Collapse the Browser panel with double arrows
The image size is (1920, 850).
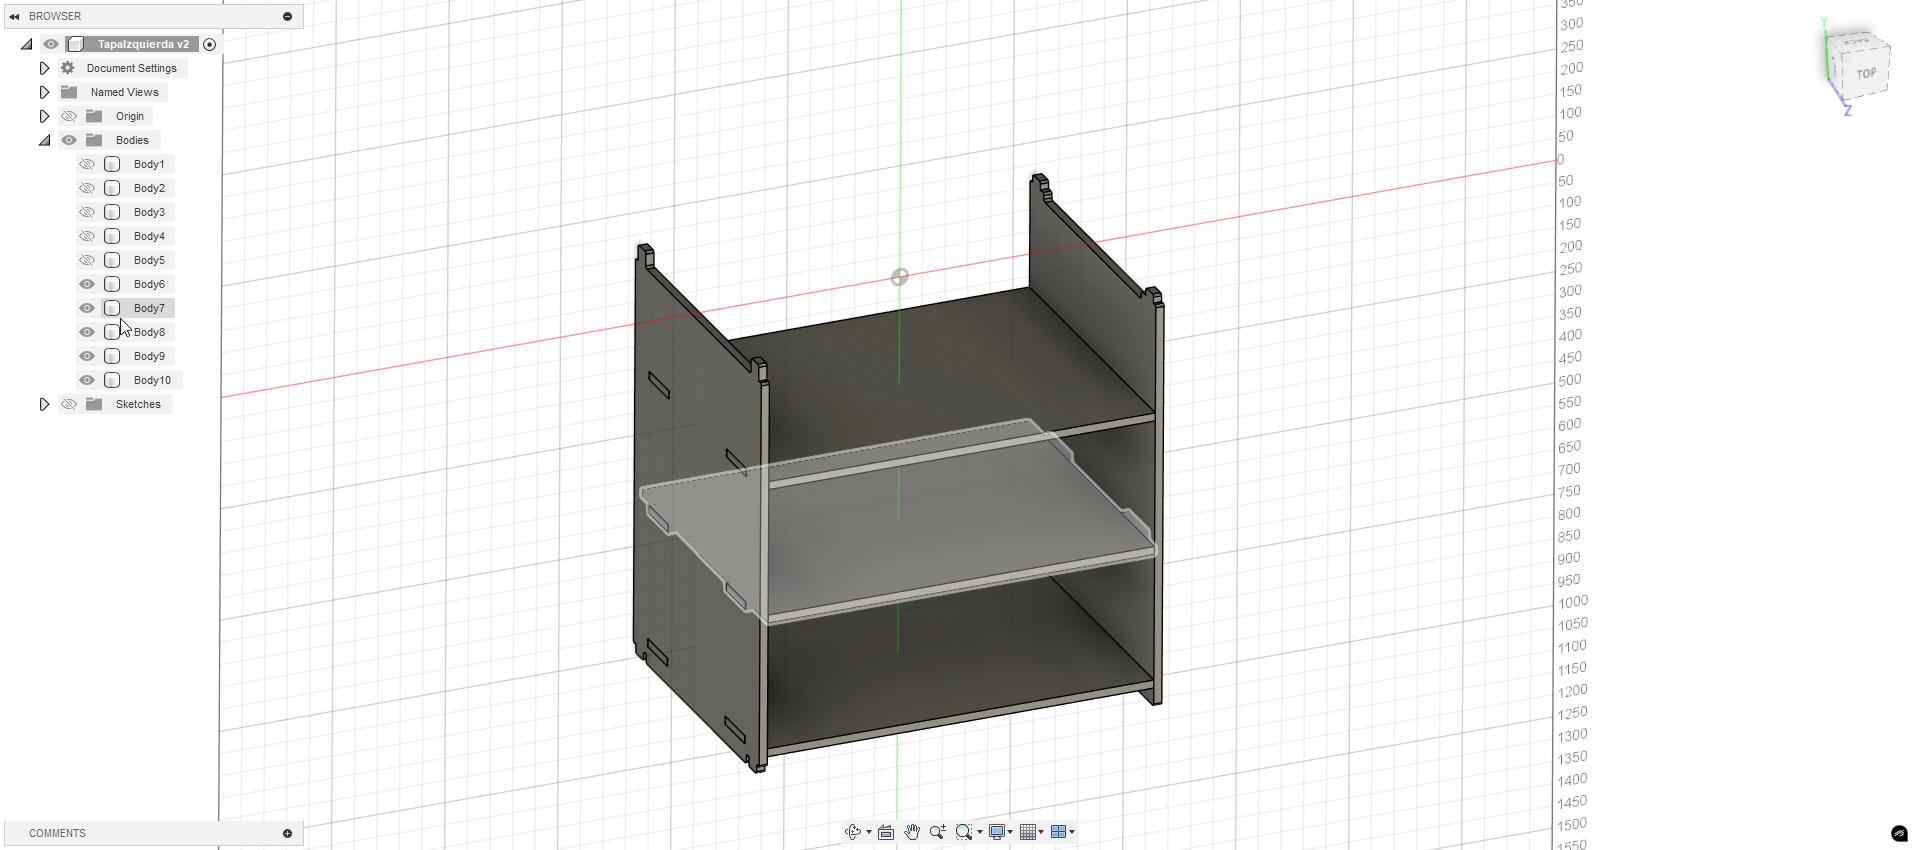(x=14, y=16)
